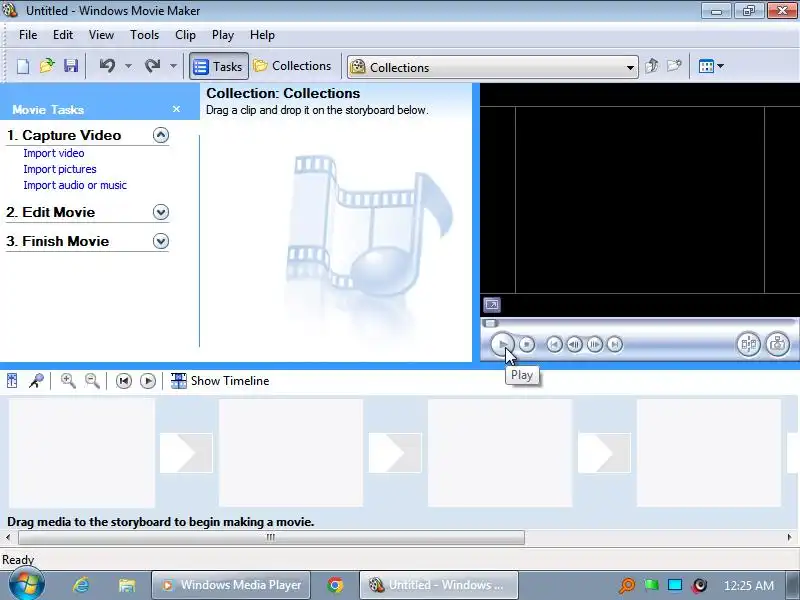Open the Views dropdown button
This screenshot has height=600, width=800.
711,66
